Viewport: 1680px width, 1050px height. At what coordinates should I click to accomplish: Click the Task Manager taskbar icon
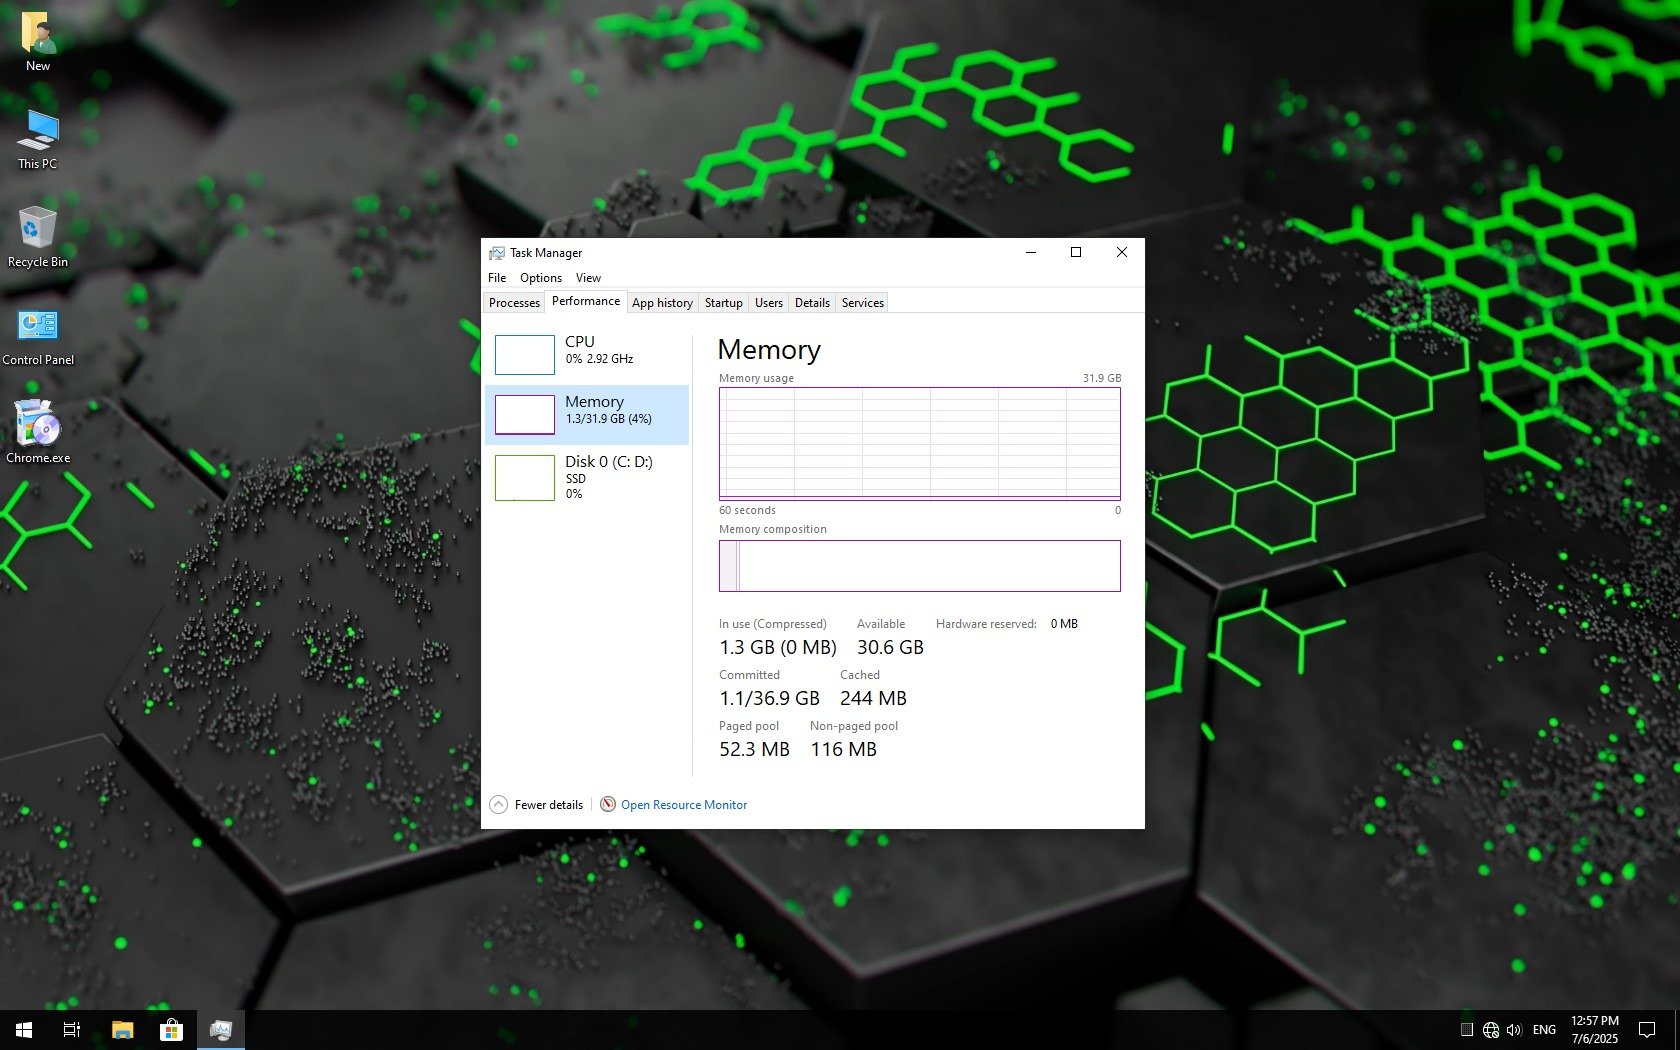pos(221,1029)
